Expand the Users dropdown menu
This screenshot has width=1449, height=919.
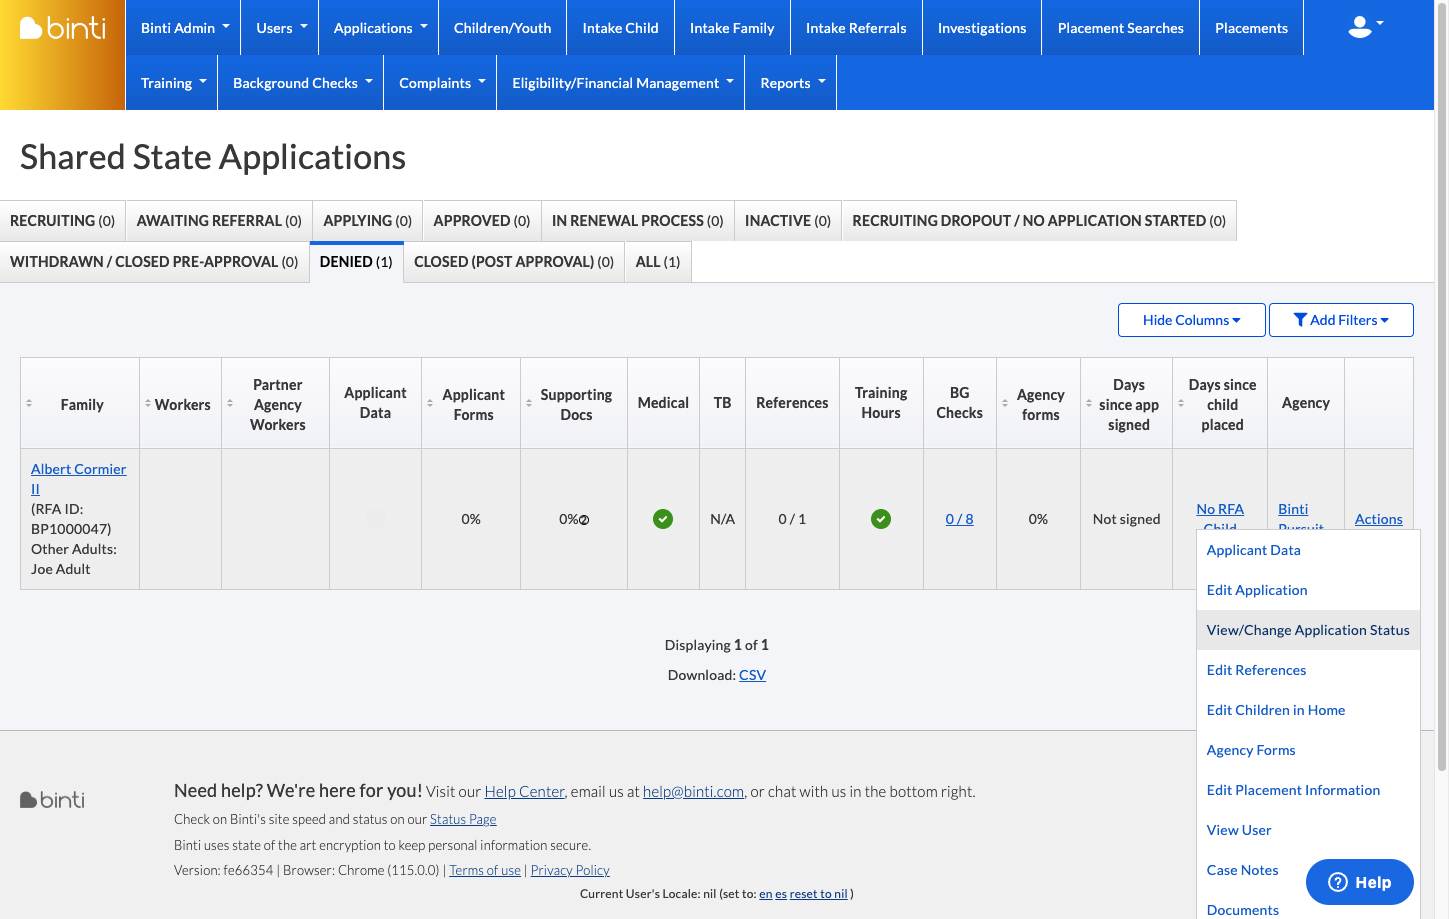[x=281, y=28]
